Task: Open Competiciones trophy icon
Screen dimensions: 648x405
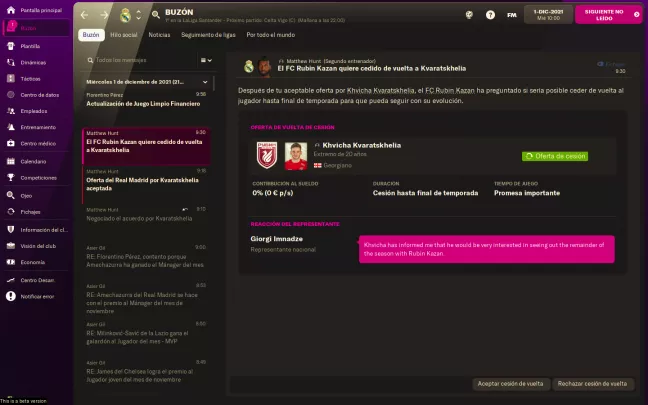Action: (11, 178)
